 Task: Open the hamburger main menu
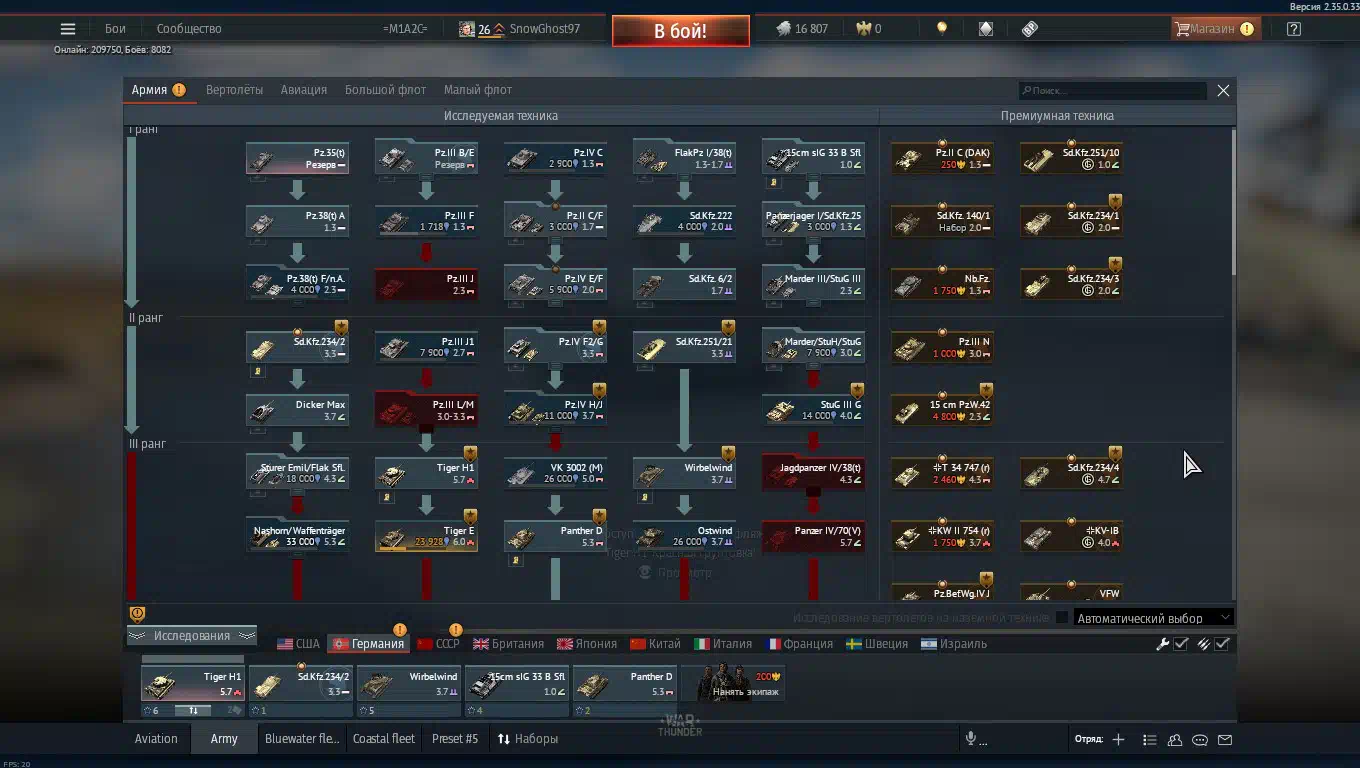[68, 29]
